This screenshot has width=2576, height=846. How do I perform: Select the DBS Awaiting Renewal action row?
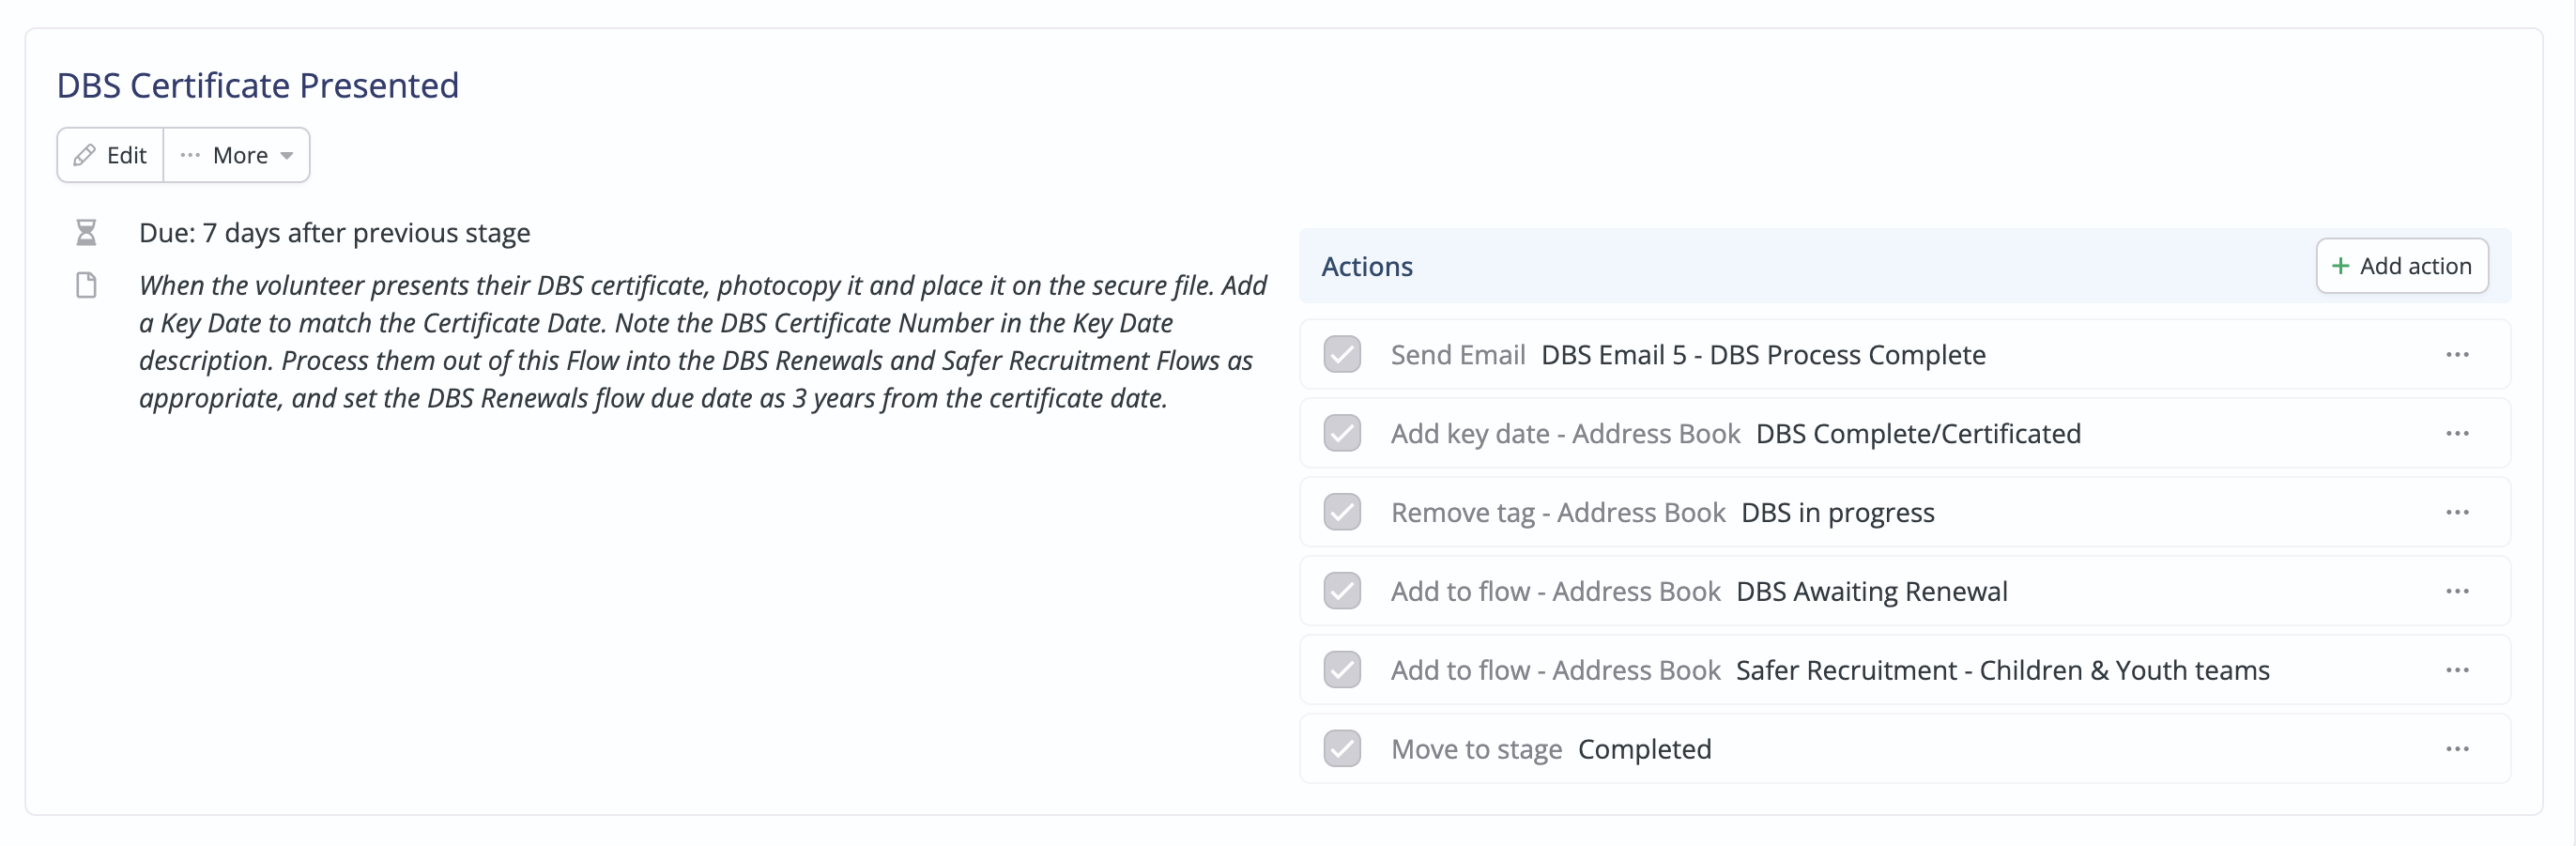tap(1905, 592)
